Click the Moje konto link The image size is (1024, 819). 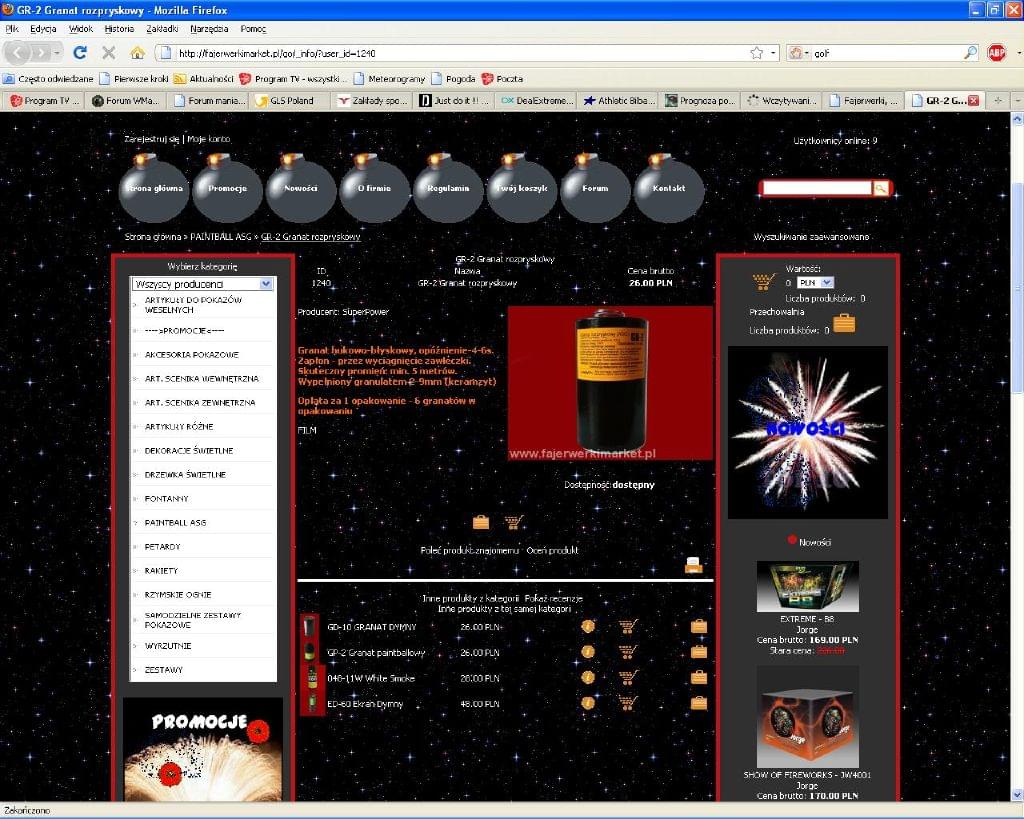209,139
